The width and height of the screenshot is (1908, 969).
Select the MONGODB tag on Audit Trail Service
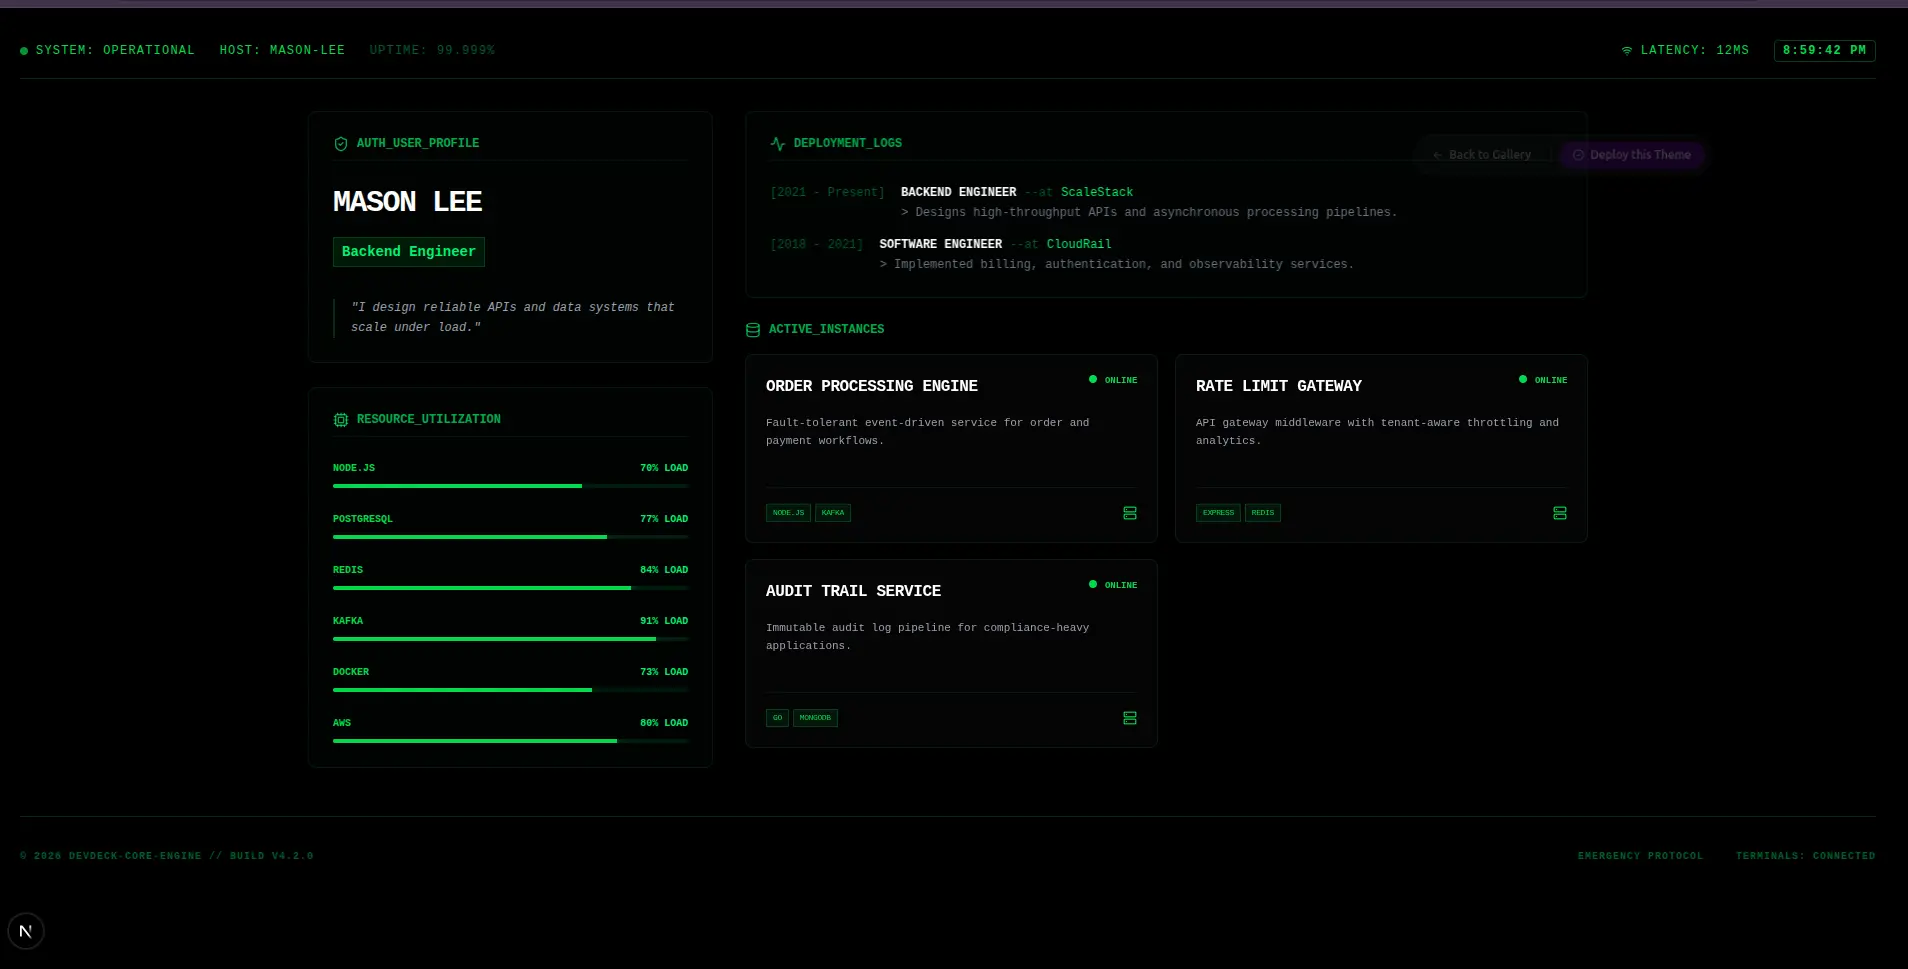point(815,718)
